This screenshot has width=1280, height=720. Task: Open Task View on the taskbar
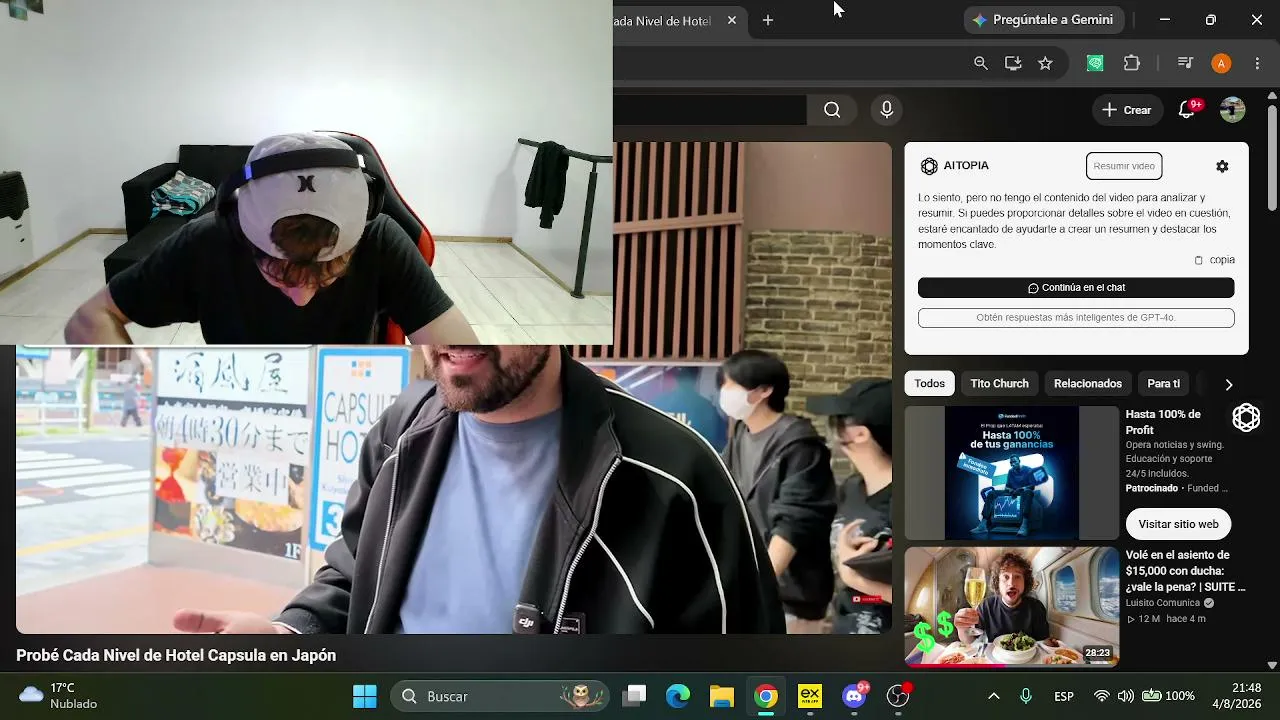pyautogui.click(x=634, y=696)
